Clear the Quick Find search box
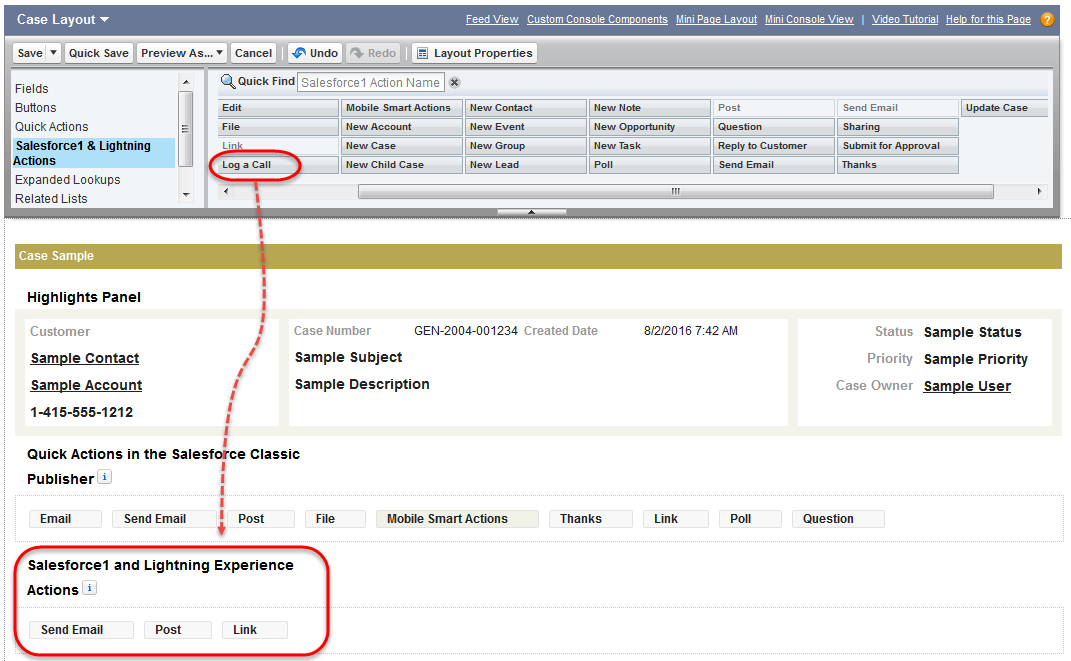 [x=454, y=83]
